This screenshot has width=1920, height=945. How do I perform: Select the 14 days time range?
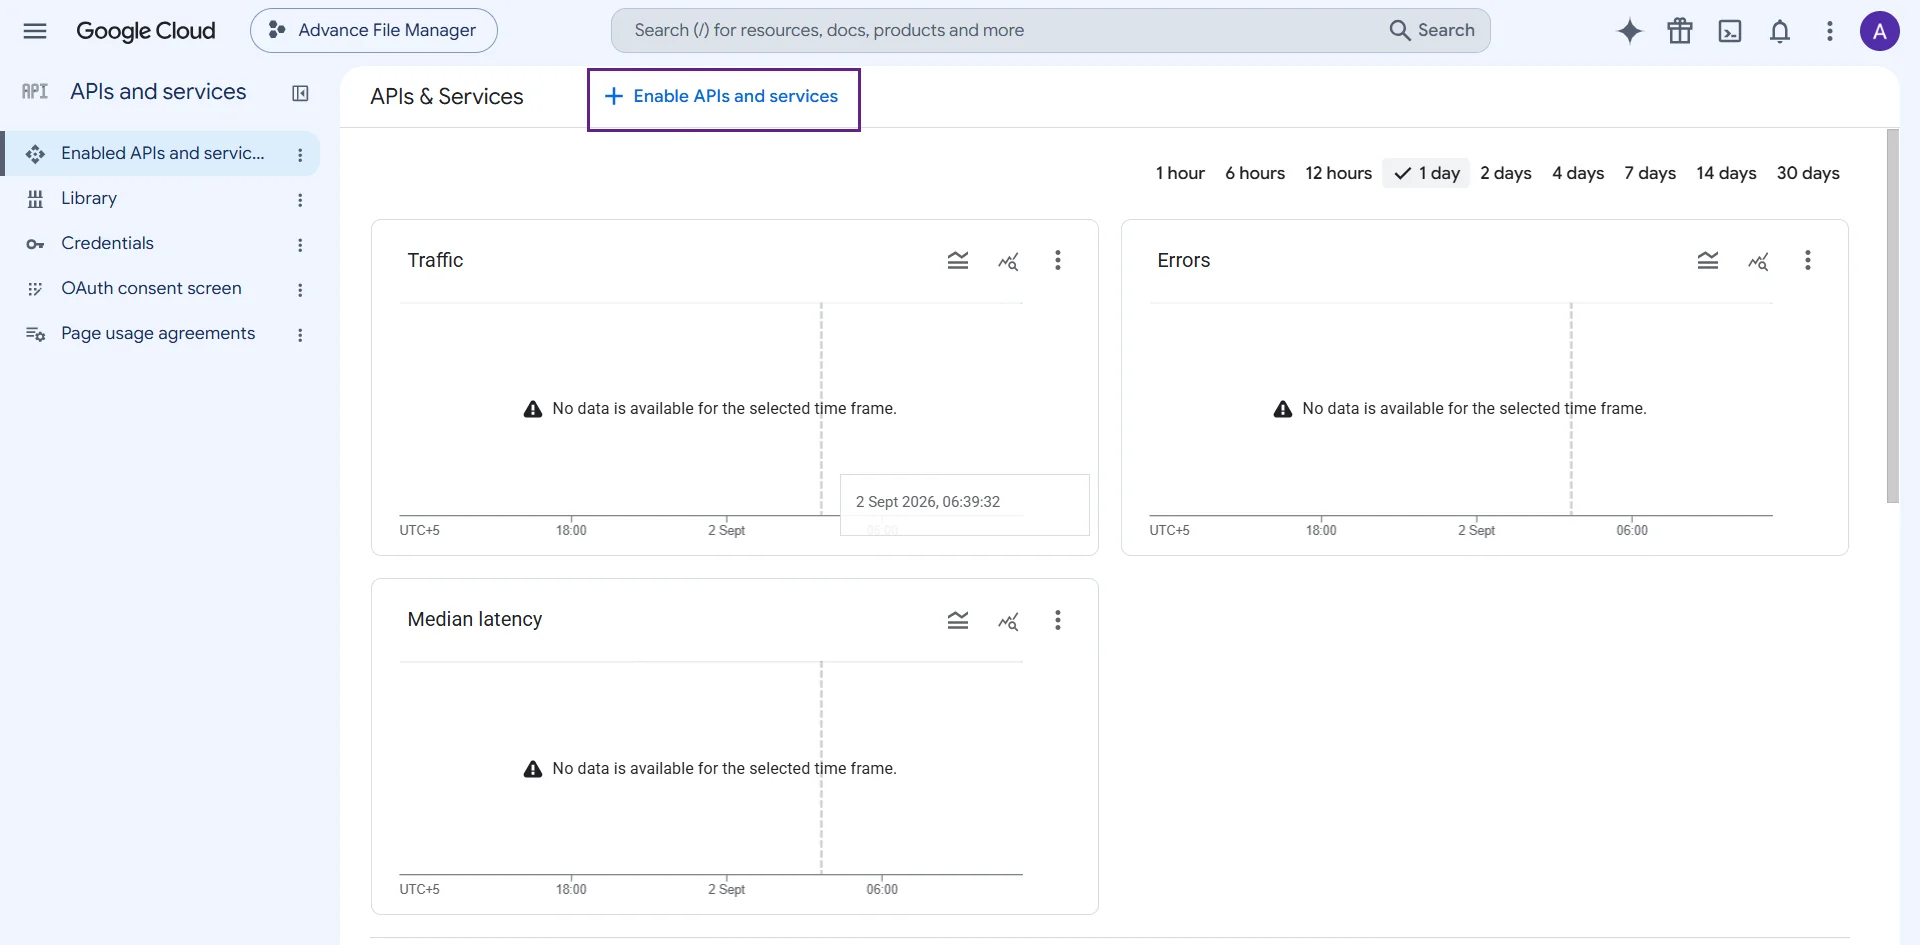coord(1726,173)
